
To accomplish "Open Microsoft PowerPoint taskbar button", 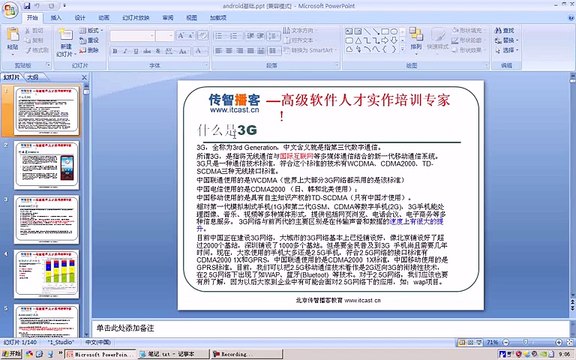I will tap(100, 354).
